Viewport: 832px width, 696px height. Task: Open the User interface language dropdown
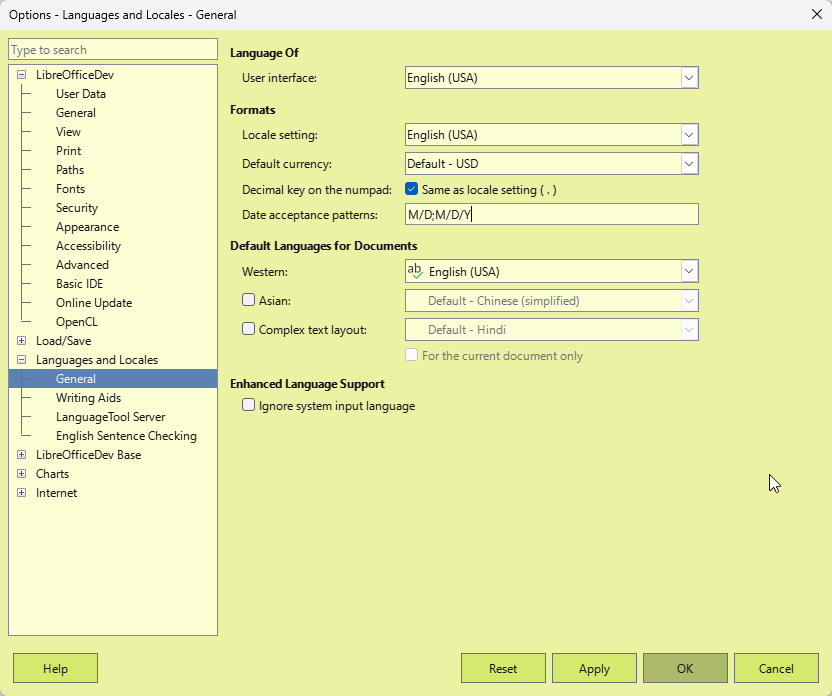689,78
